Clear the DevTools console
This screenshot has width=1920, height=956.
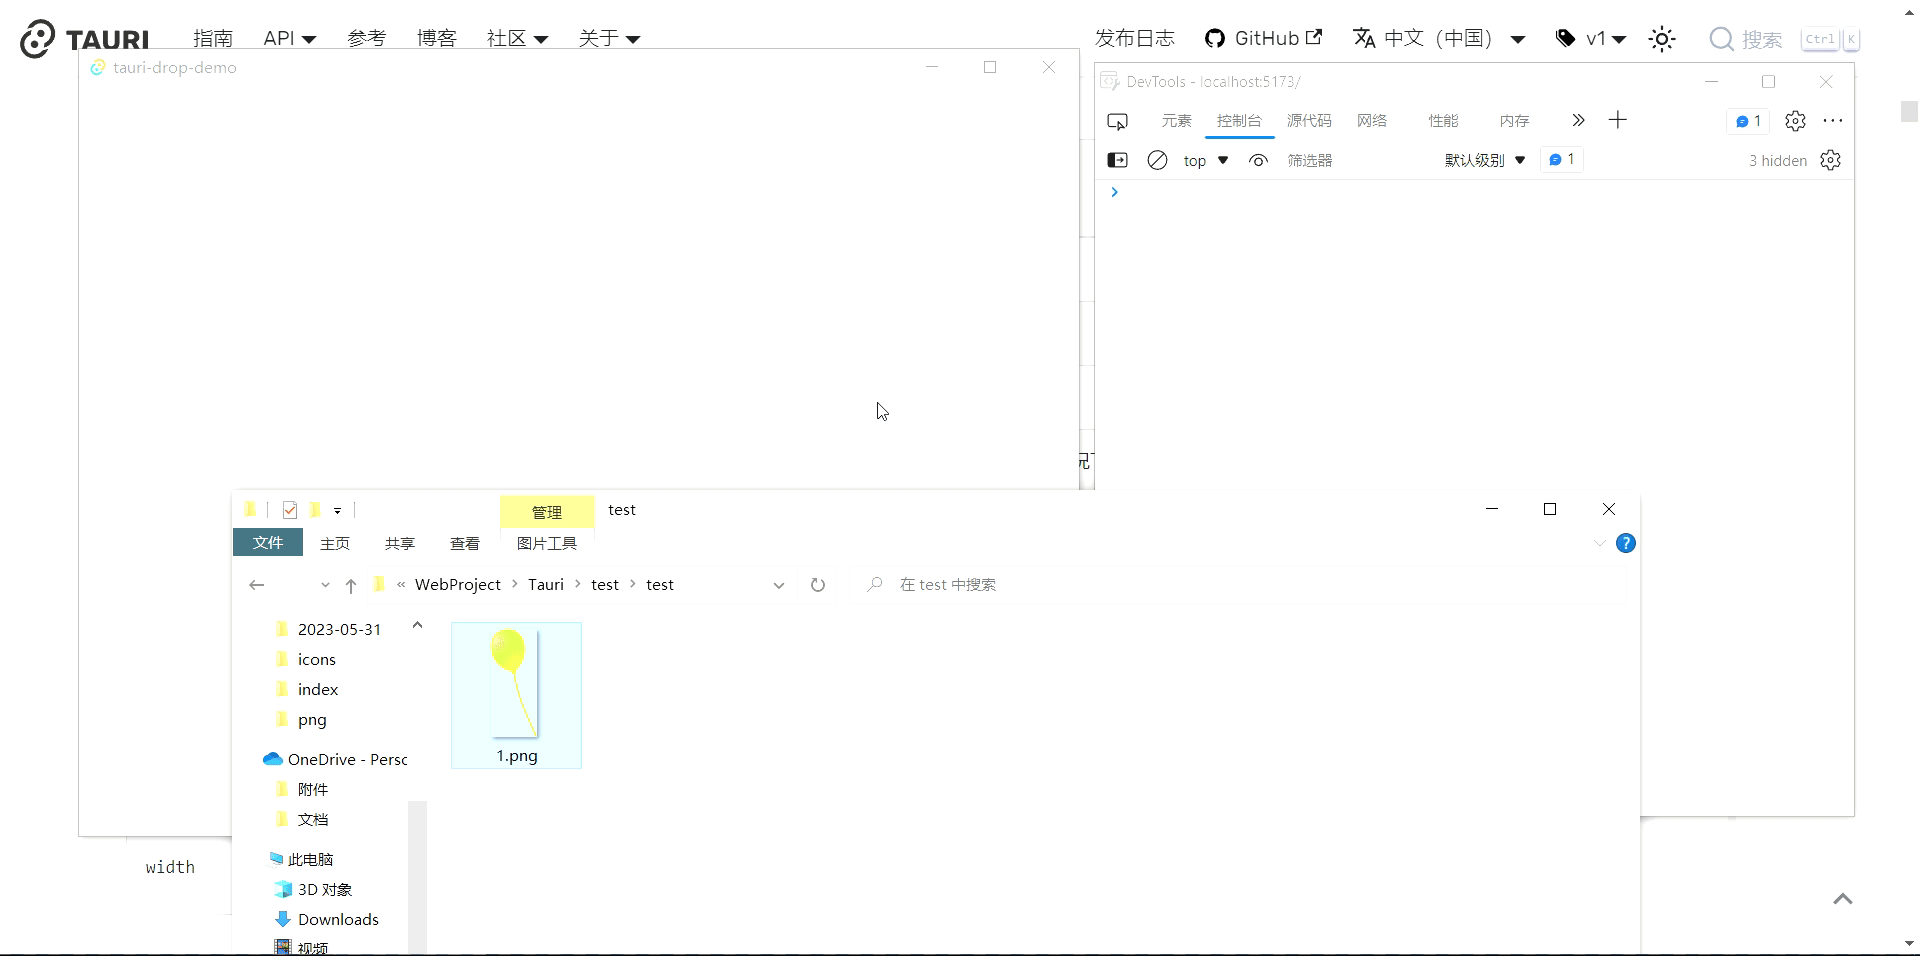tap(1157, 159)
